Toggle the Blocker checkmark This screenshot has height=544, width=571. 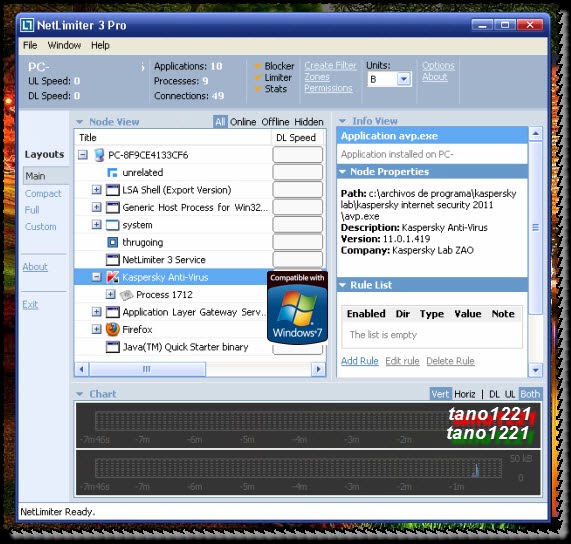point(258,66)
